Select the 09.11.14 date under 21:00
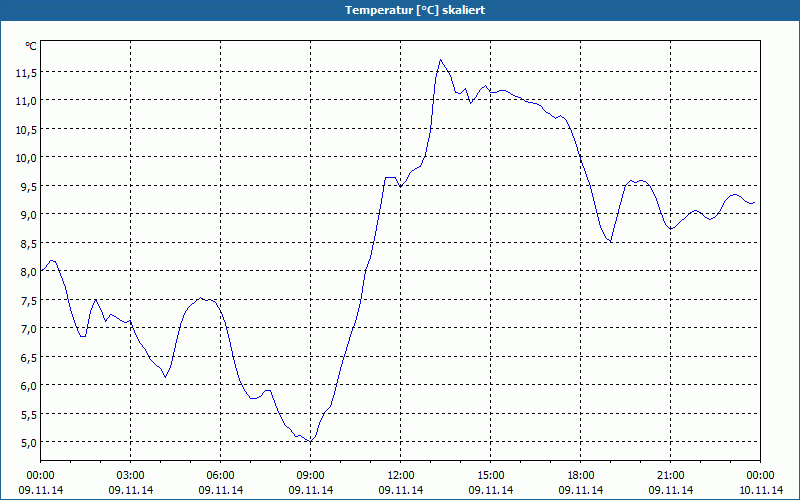This screenshot has height=500, width=800. (670, 490)
